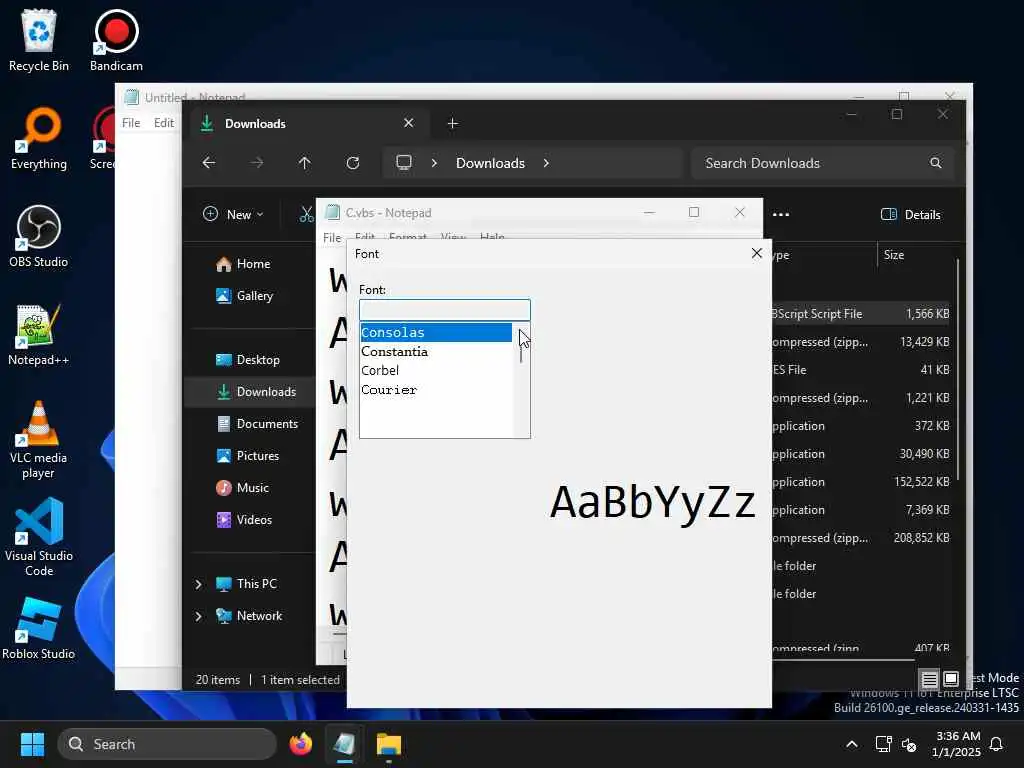Expand the address bar chevron after Downloads

[546, 163]
